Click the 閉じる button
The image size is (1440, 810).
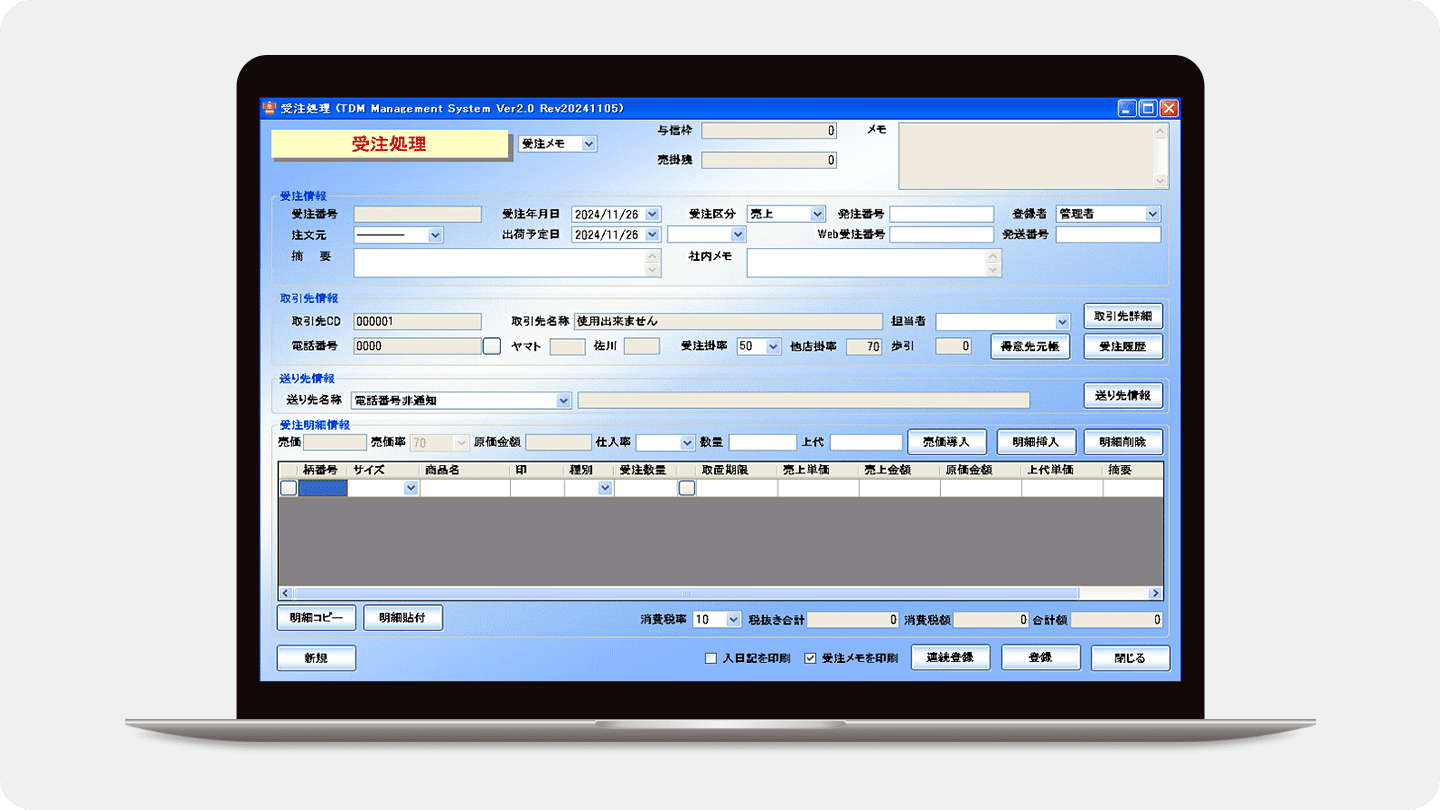(x=1130, y=657)
